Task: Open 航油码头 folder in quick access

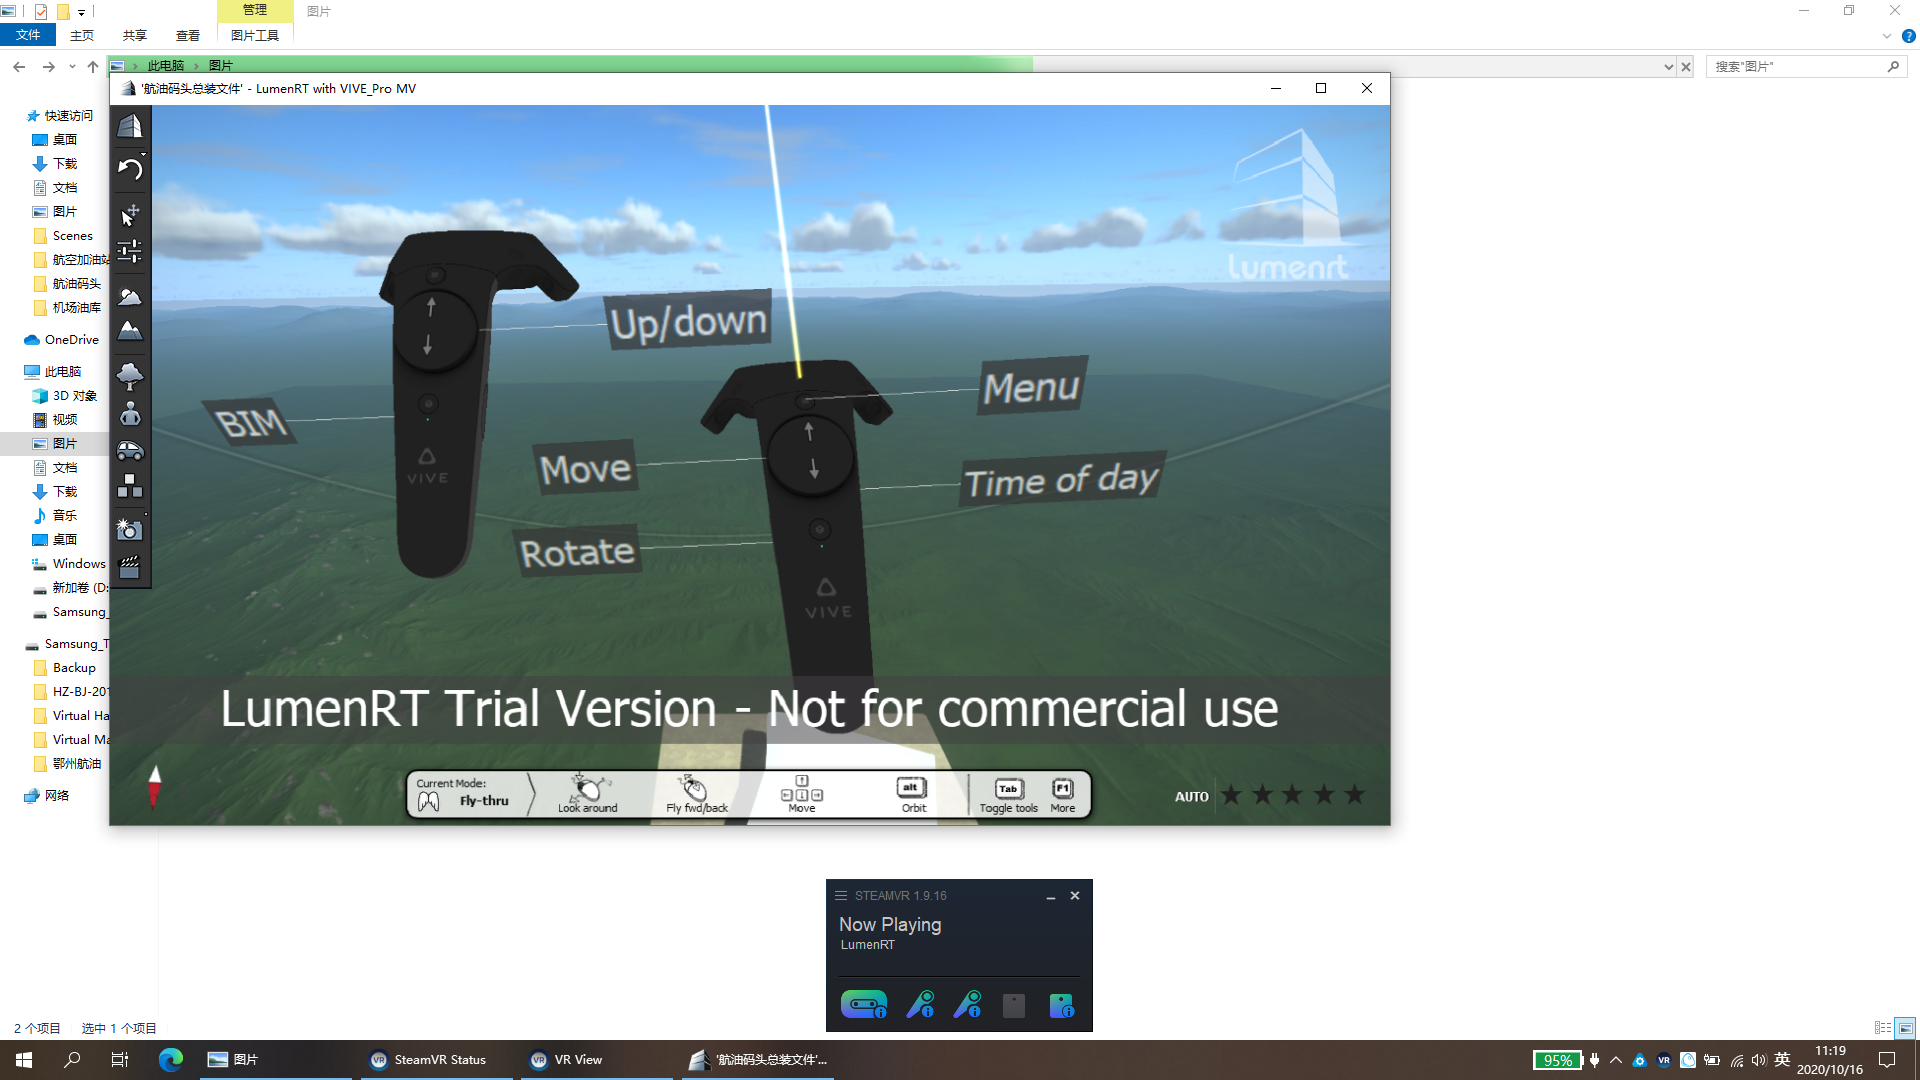Action: tap(76, 284)
